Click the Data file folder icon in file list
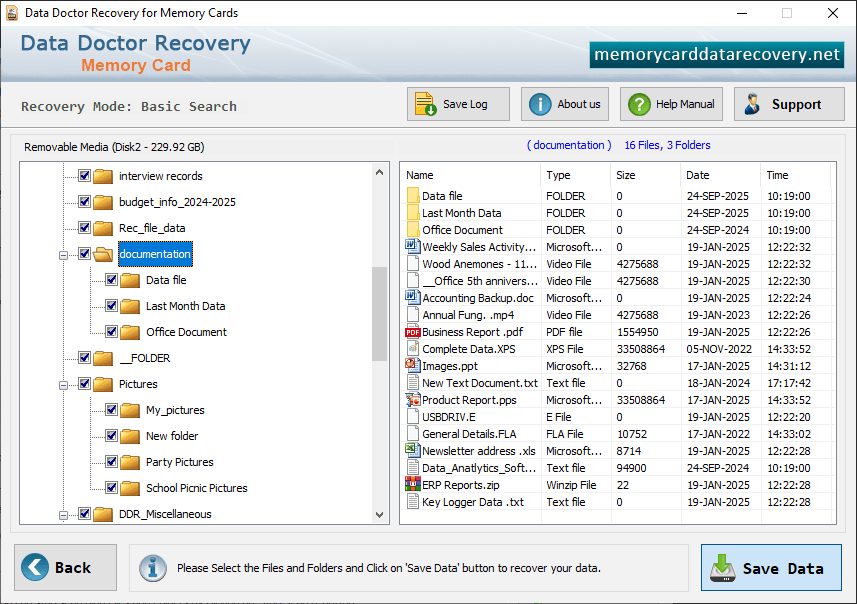 click(413, 195)
